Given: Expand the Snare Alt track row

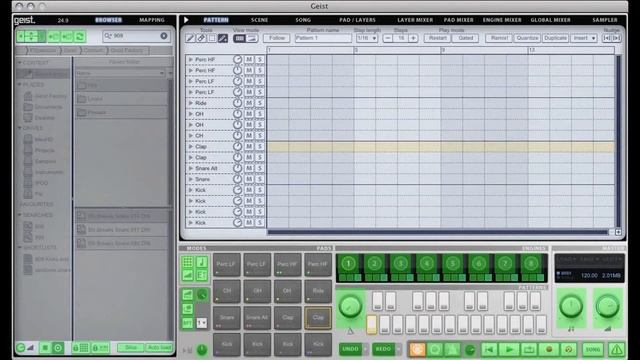Looking at the screenshot, I should [191, 168].
